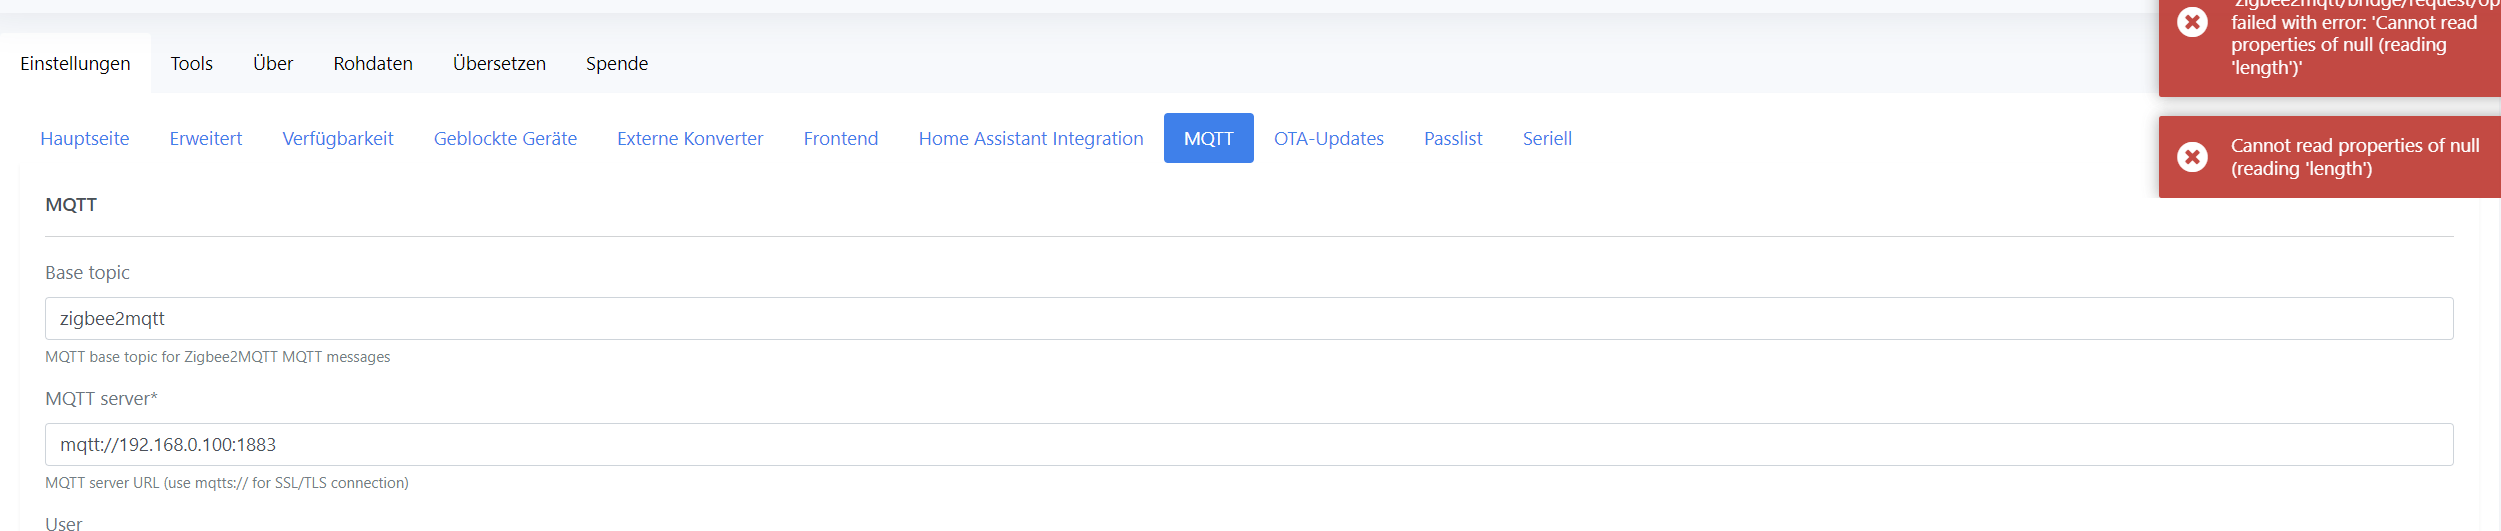Open the Spende tab
Image resolution: width=2501 pixels, height=531 pixels.
point(617,64)
